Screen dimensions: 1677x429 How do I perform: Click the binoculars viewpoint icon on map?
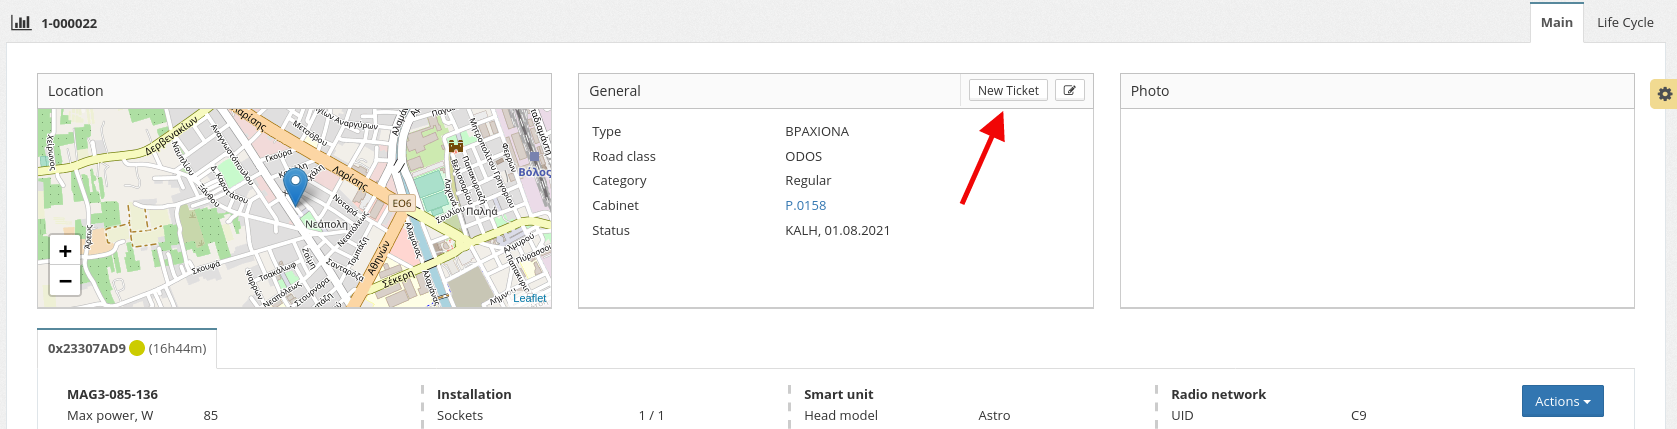tap(456, 146)
